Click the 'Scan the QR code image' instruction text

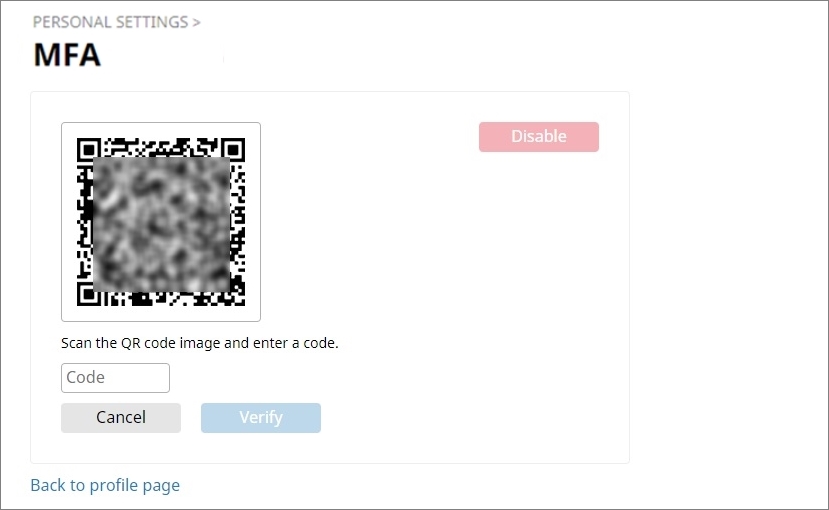(x=141, y=343)
